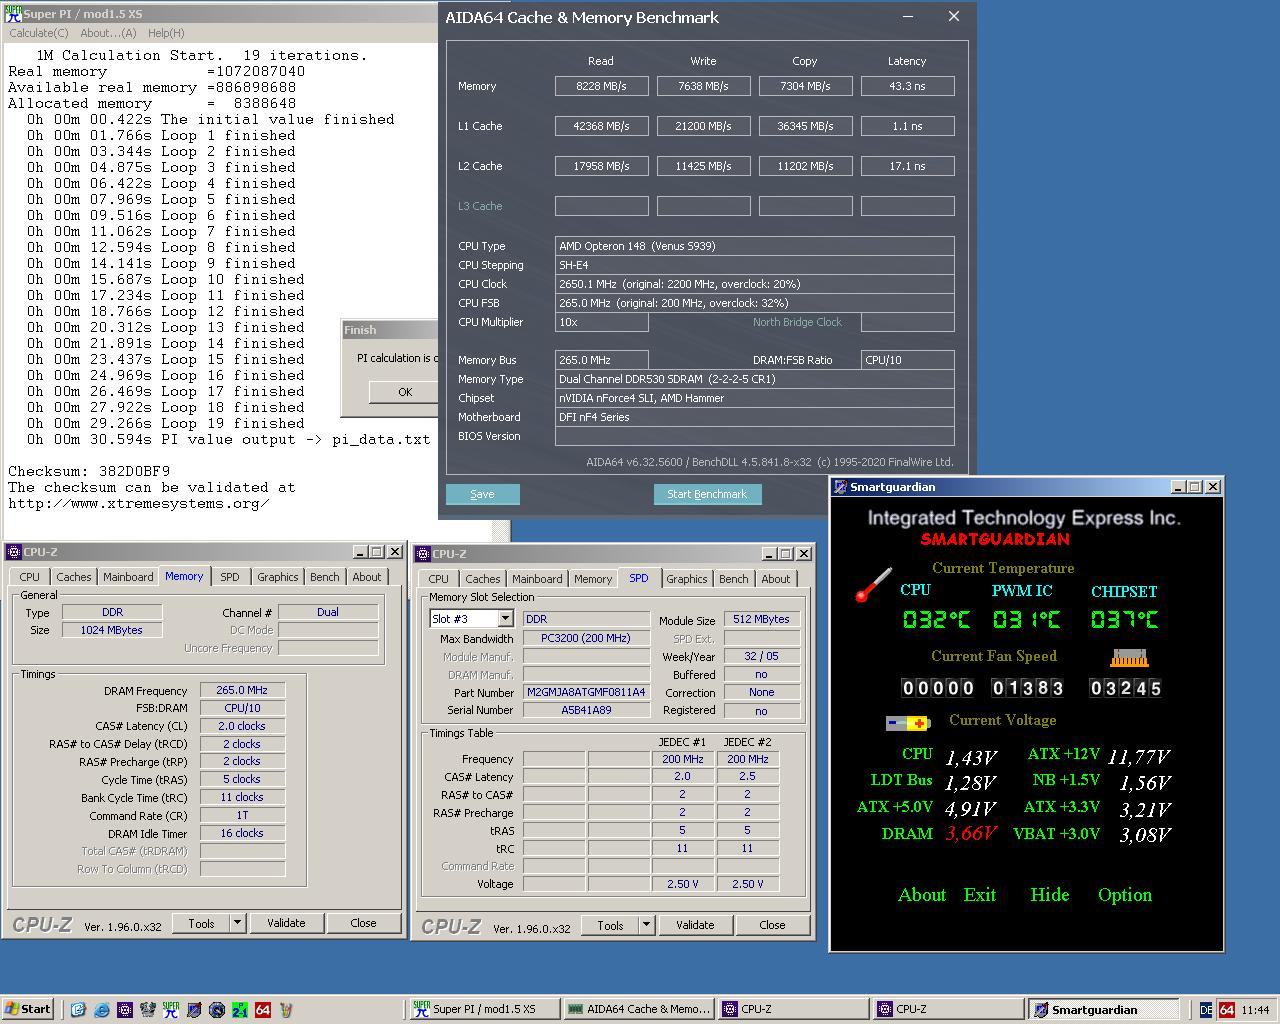Open Mainboard tab in CPU-Z Memory window
The height and width of the screenshot is (1024, 1280).
tap(128, 577)
